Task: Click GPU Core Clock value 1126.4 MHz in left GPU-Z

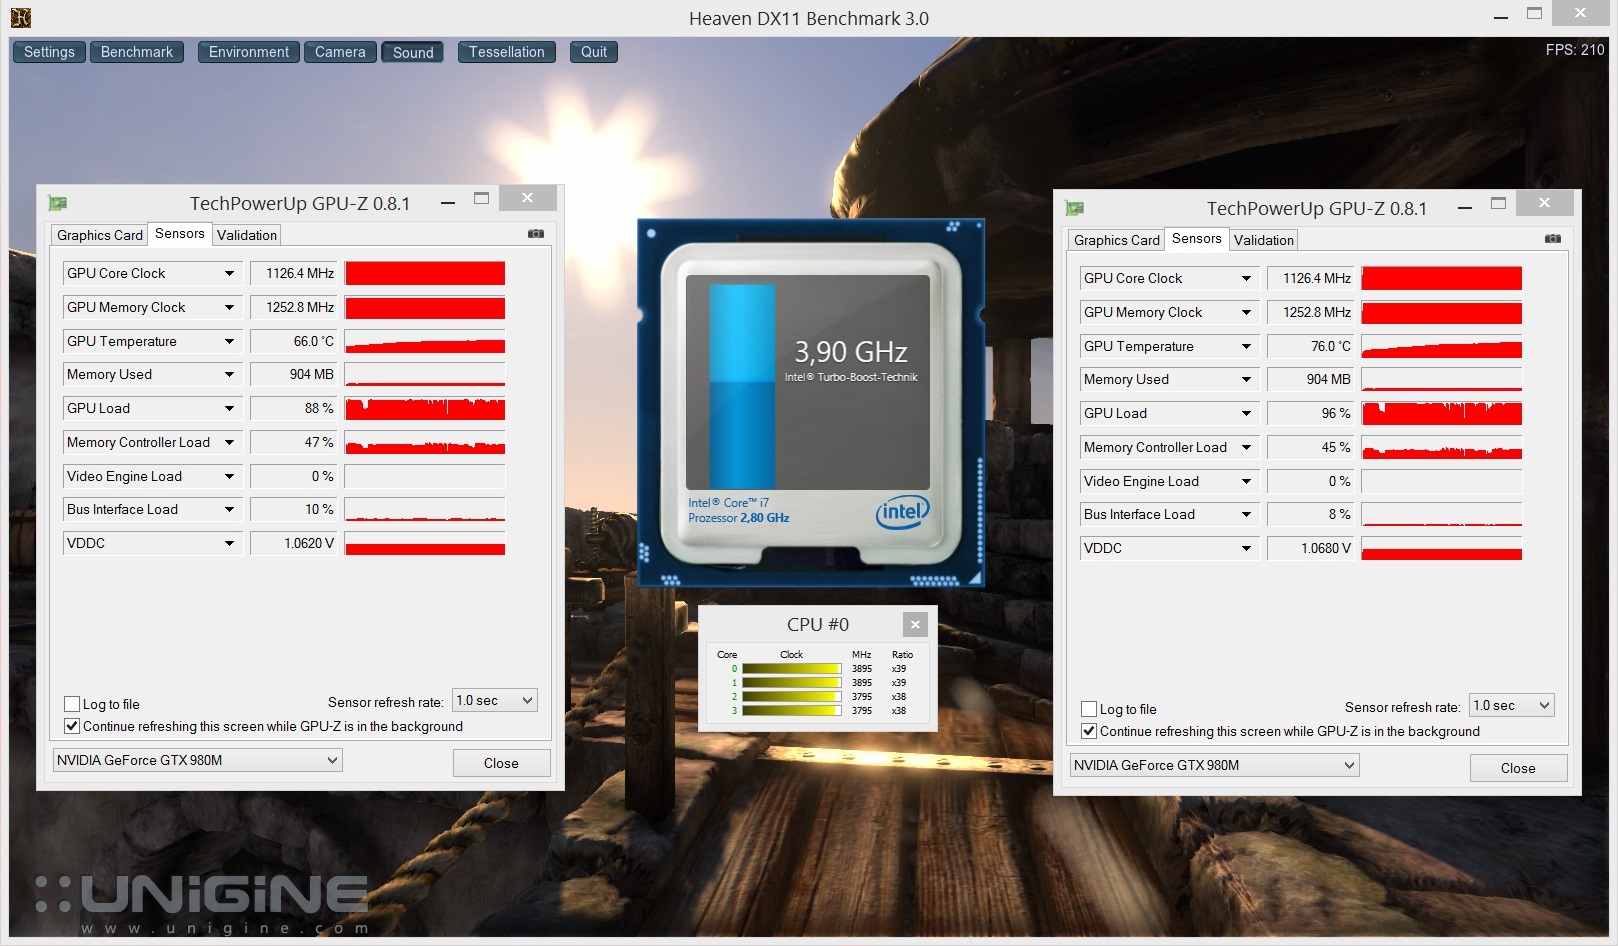Action: click(293, 273)
